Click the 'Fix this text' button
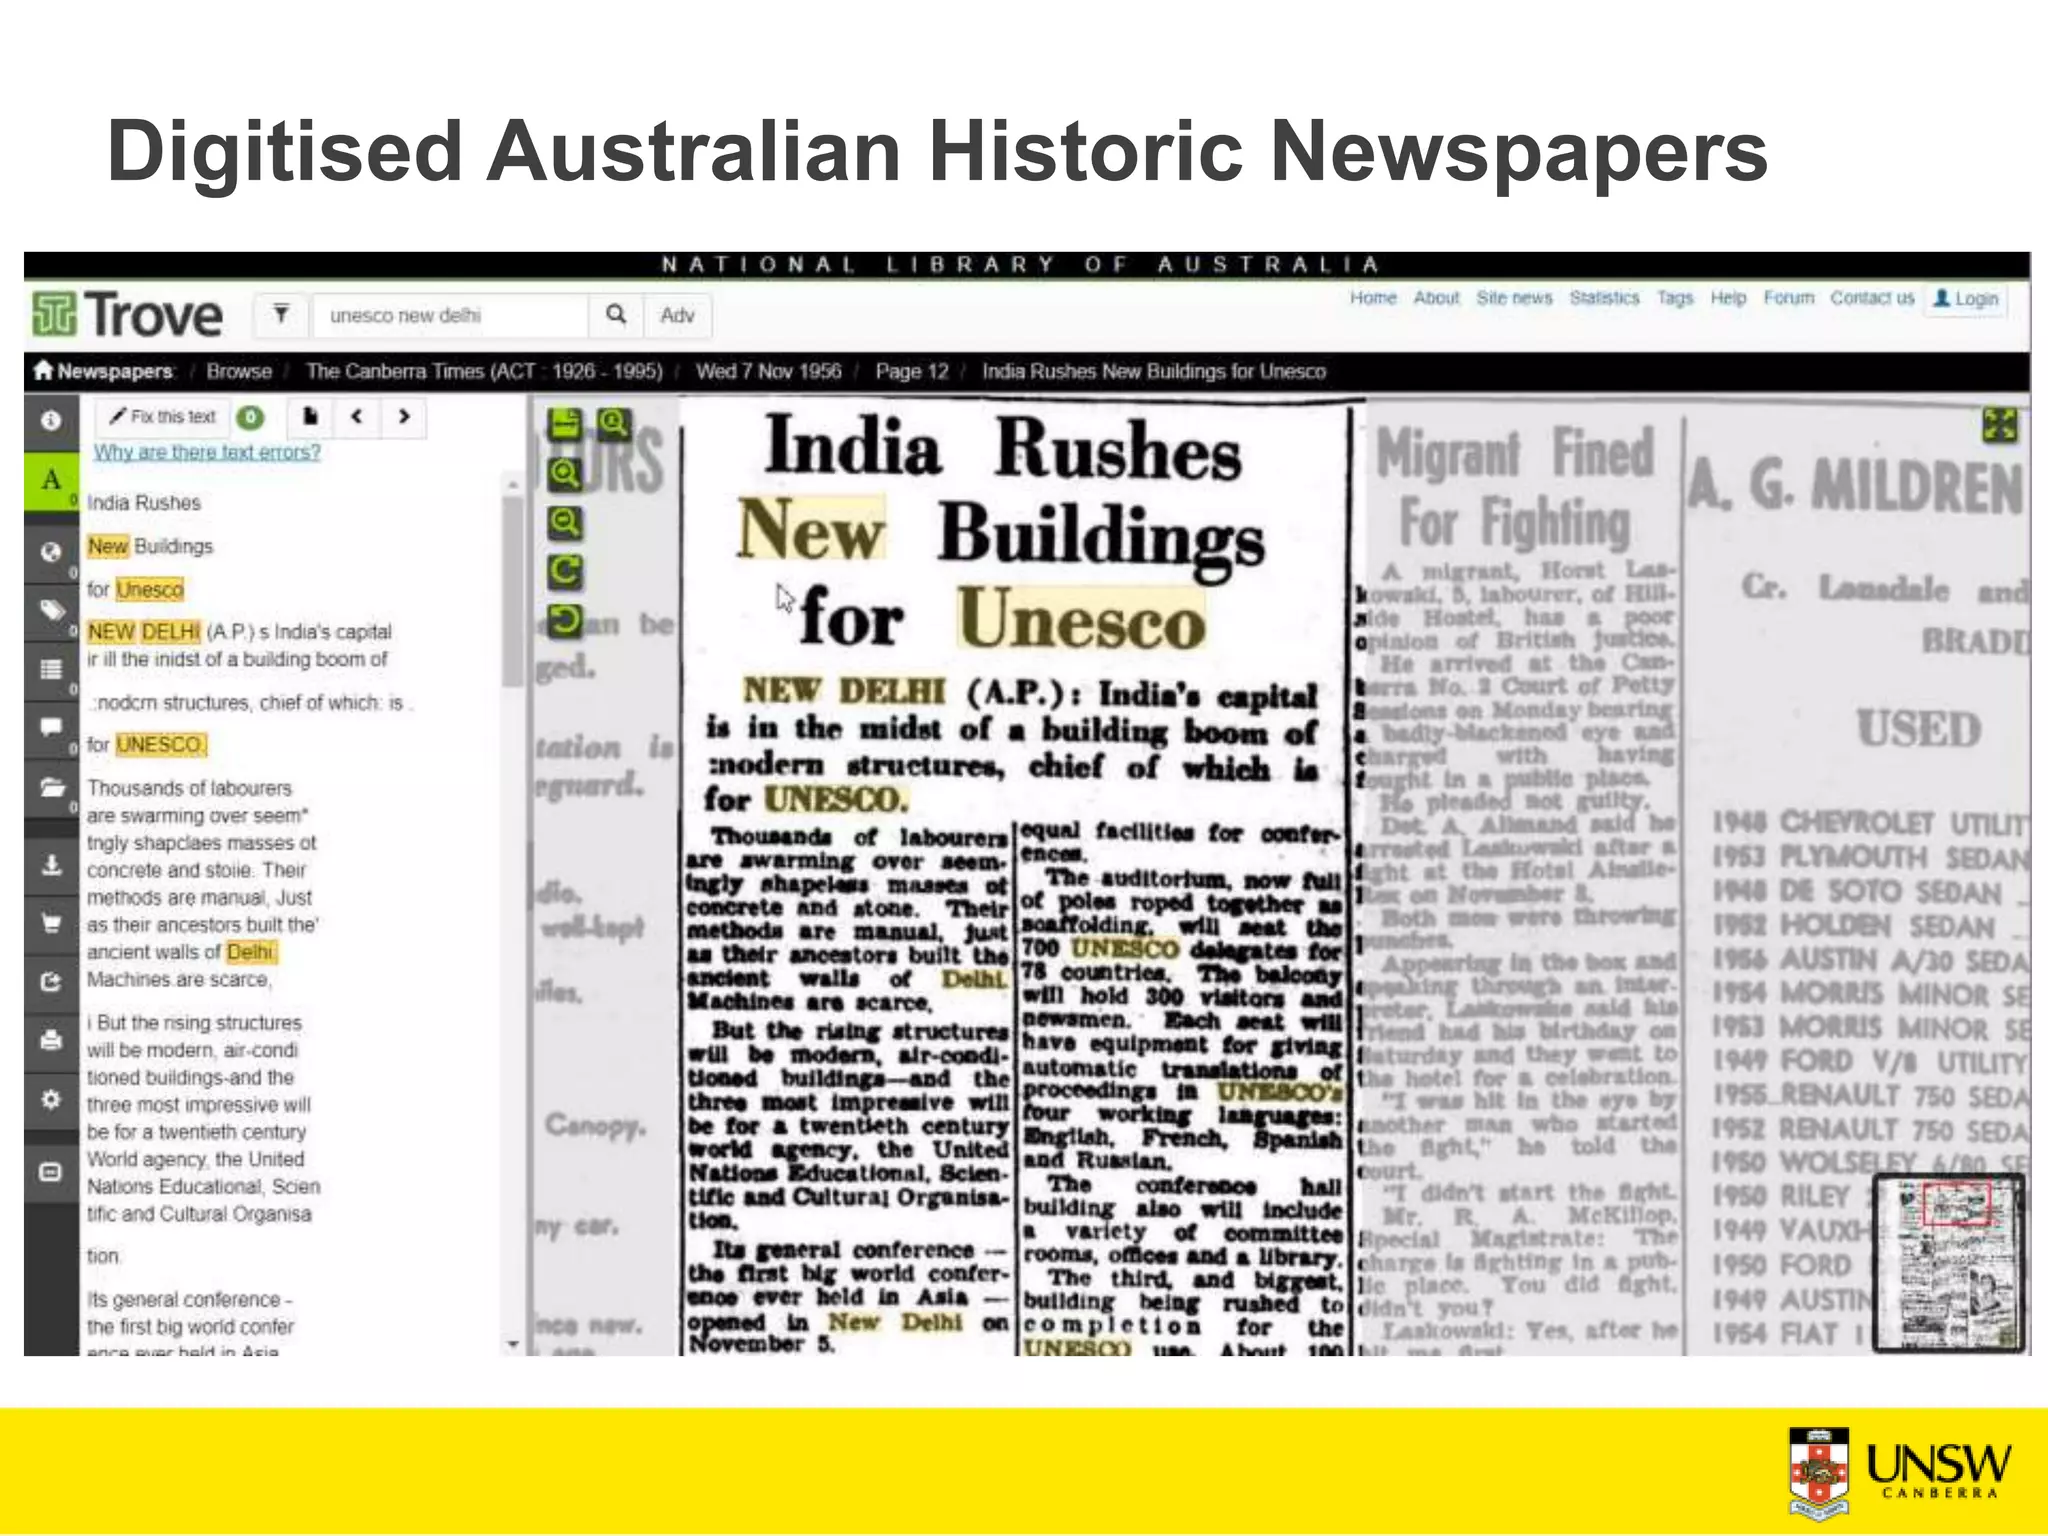 [x=163, y=417]
